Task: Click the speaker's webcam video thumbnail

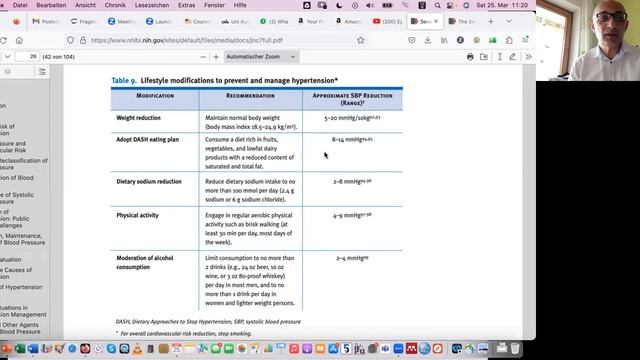Action: tap(588, 40)
